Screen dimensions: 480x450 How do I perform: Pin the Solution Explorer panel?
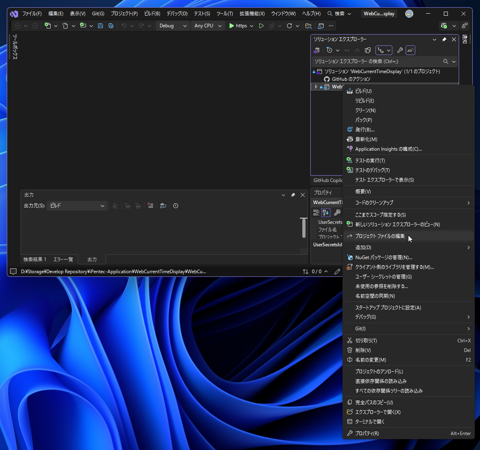(x=444, y=39)
